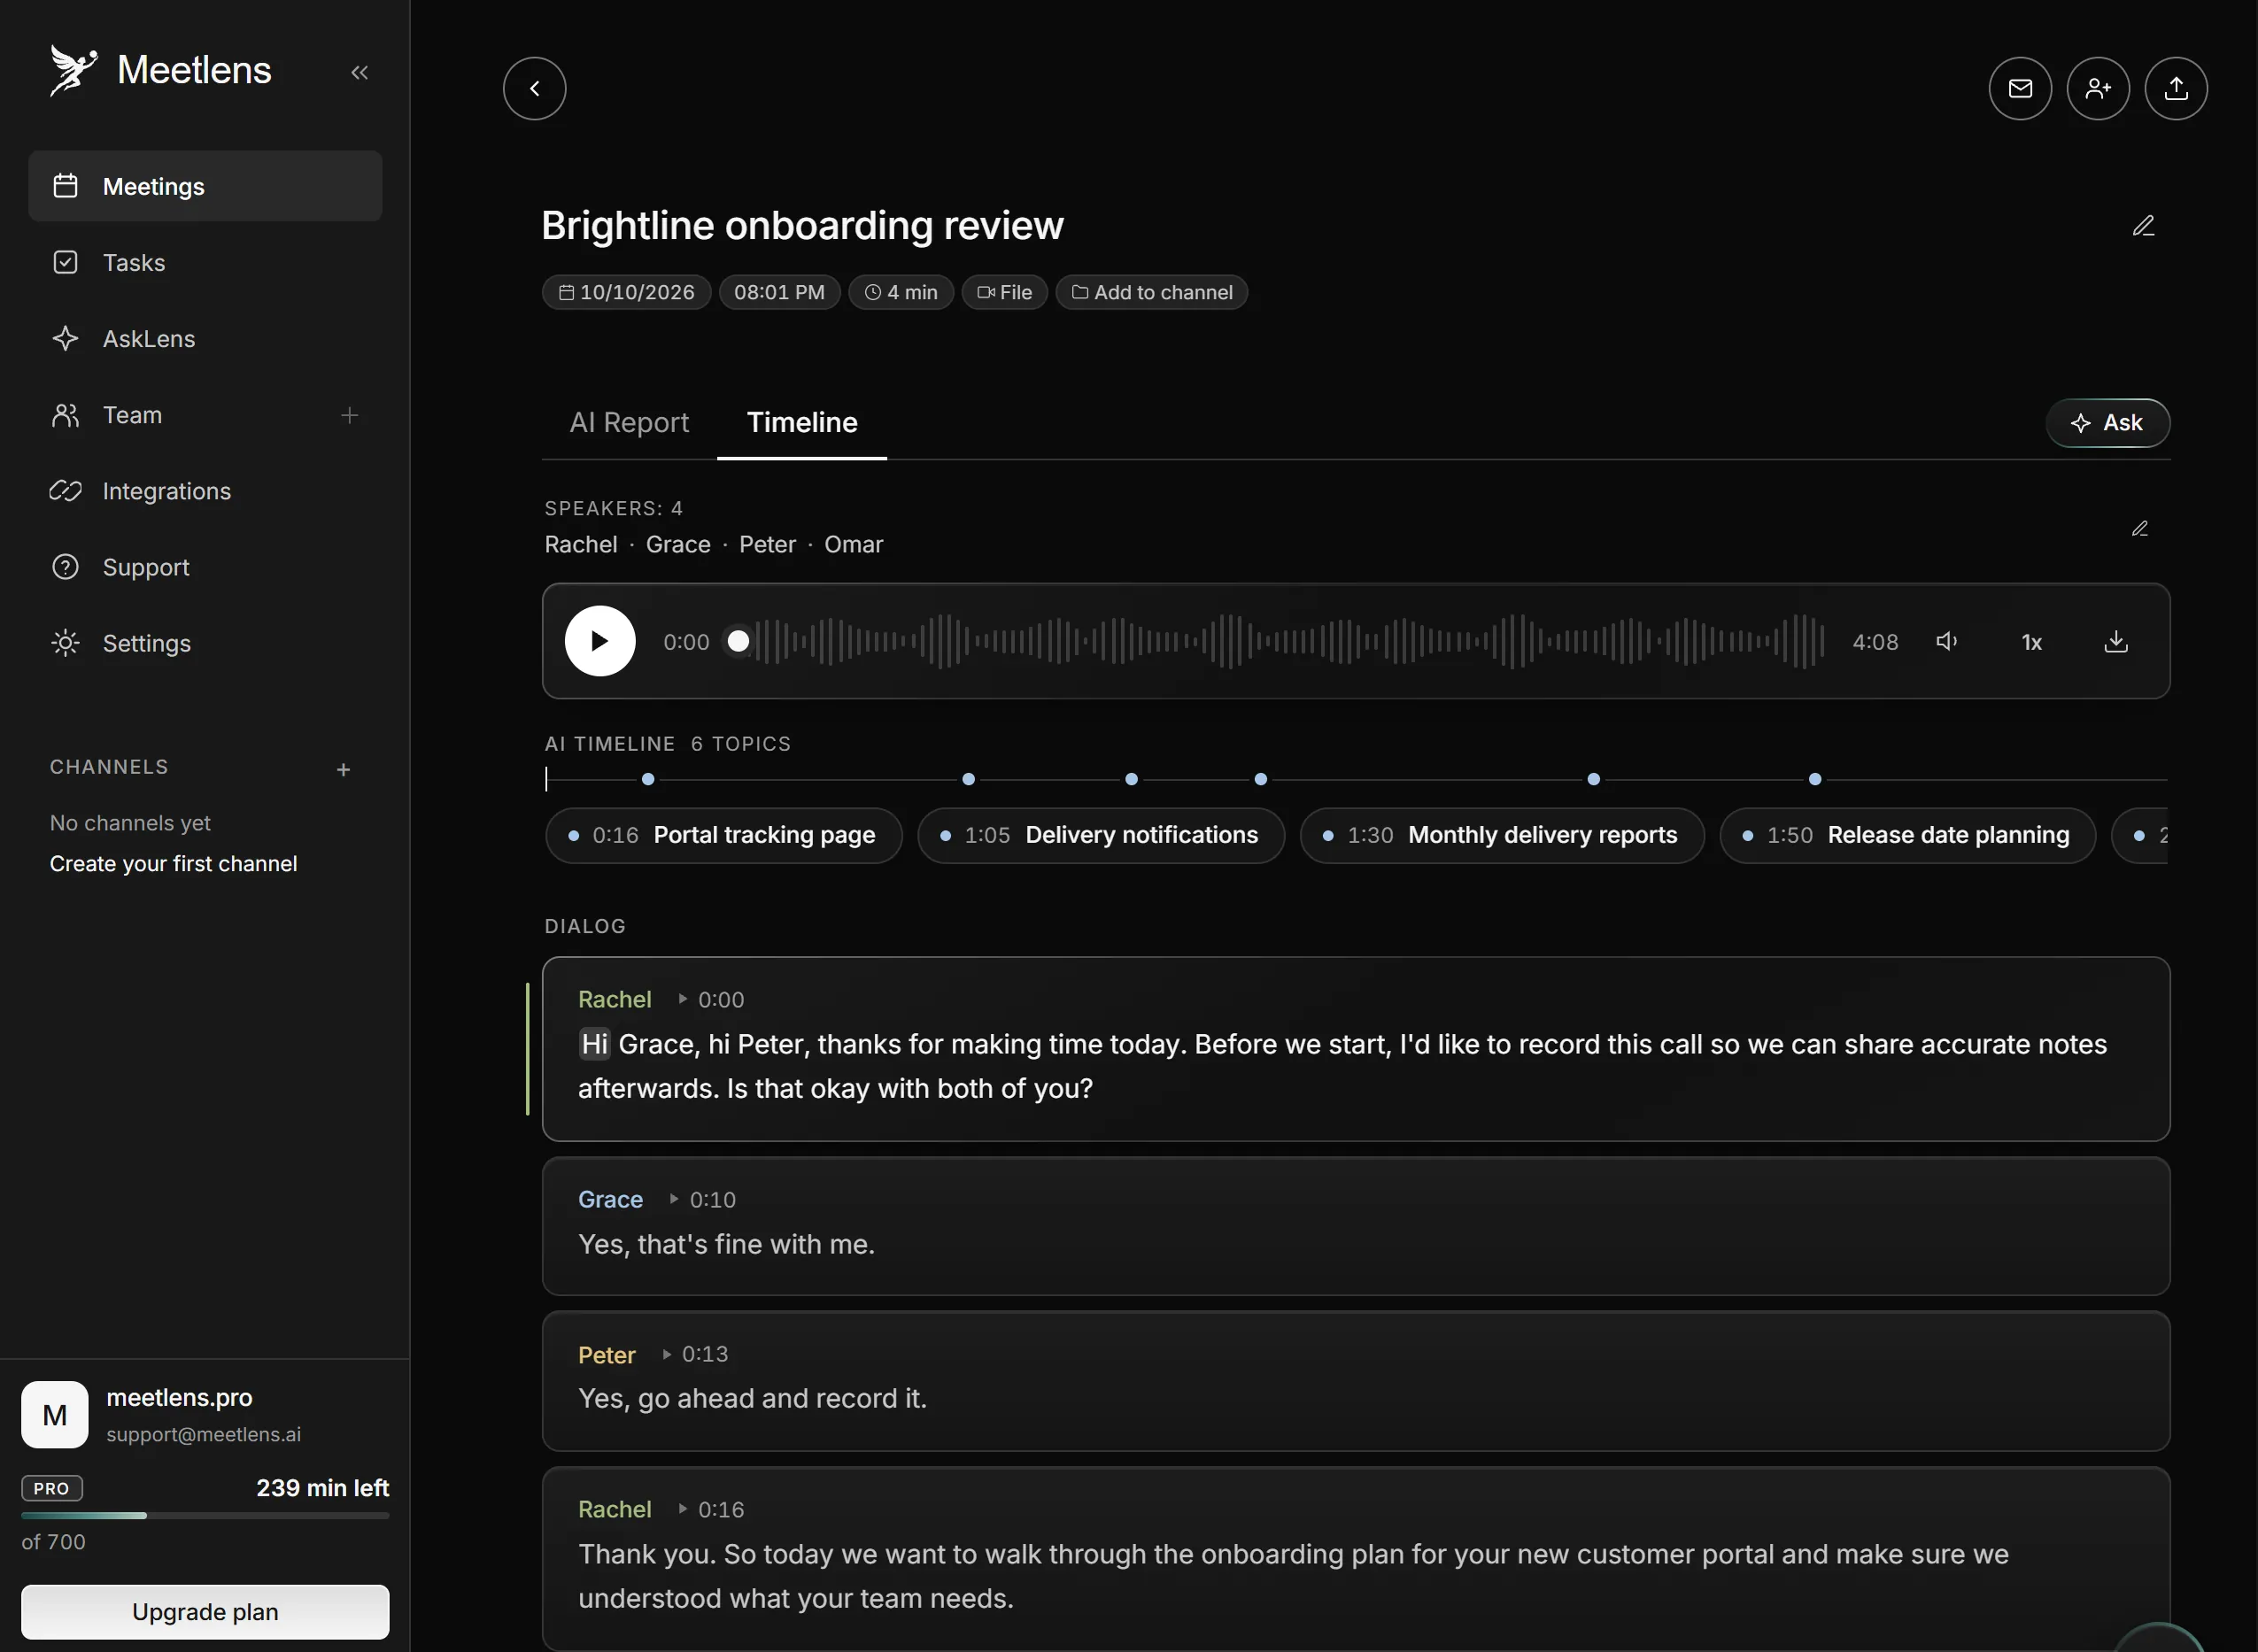Click Upgrade plan button
Viewport: 2258px width, 1652px height.
pos(205,1611)
